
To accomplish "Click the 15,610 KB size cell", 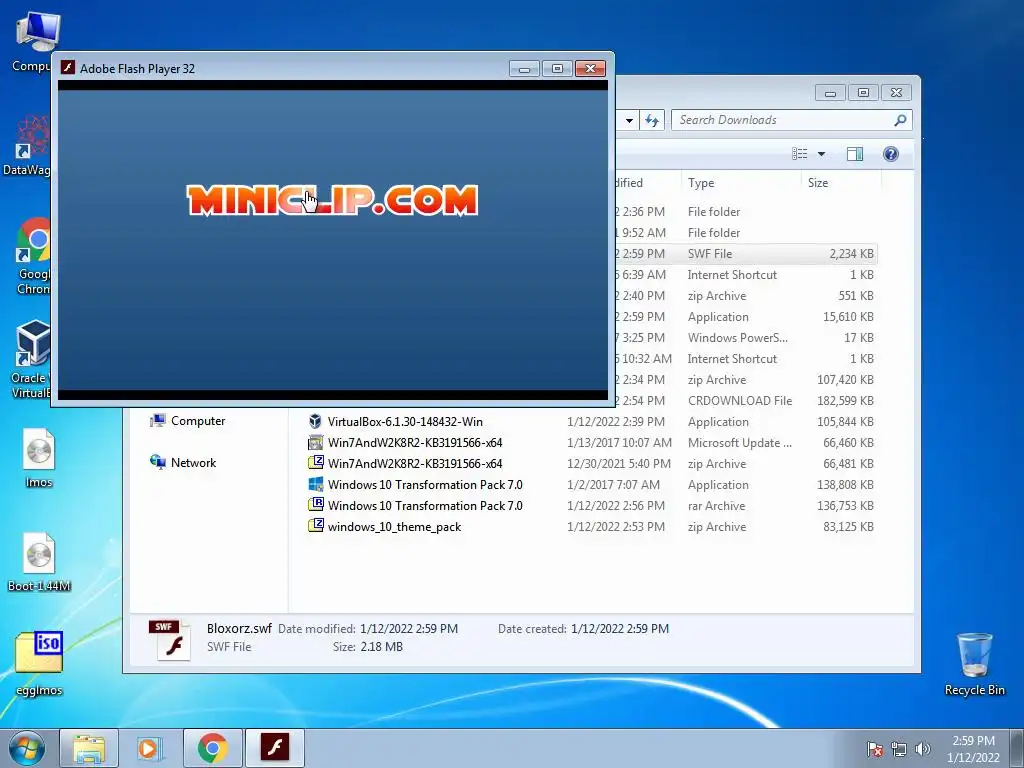I will click(x=848, y=317).
